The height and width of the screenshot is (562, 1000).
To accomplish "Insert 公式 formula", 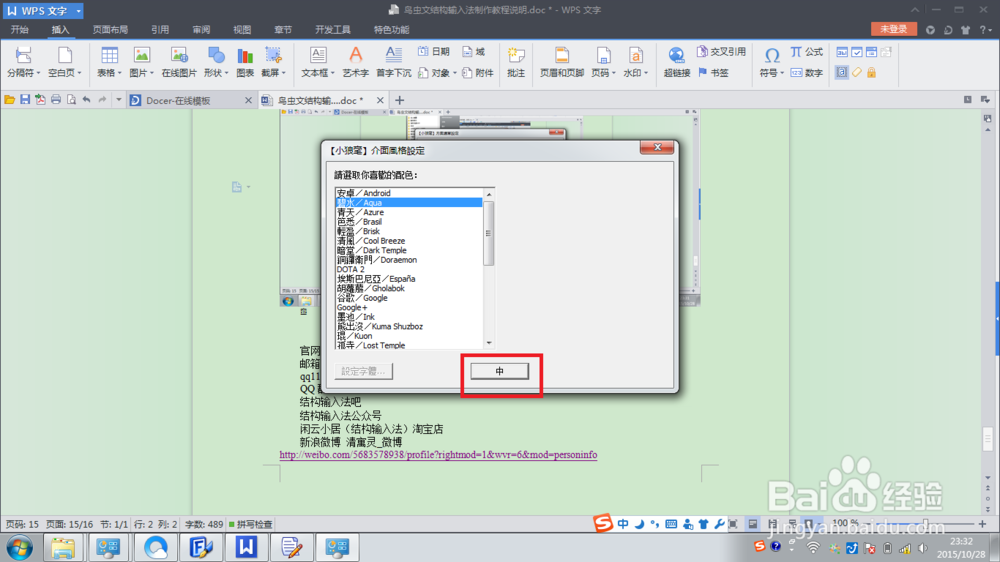I will pyautogui.click(x=806, y=52).
